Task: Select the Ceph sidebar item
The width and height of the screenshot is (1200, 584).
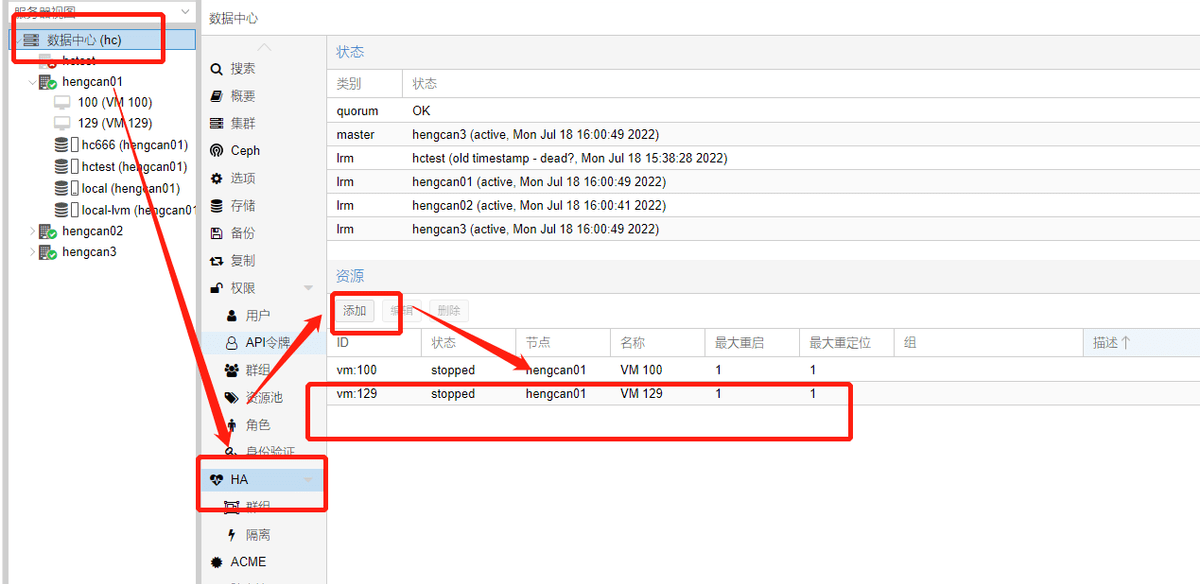Action: click(x=245, y=150)
